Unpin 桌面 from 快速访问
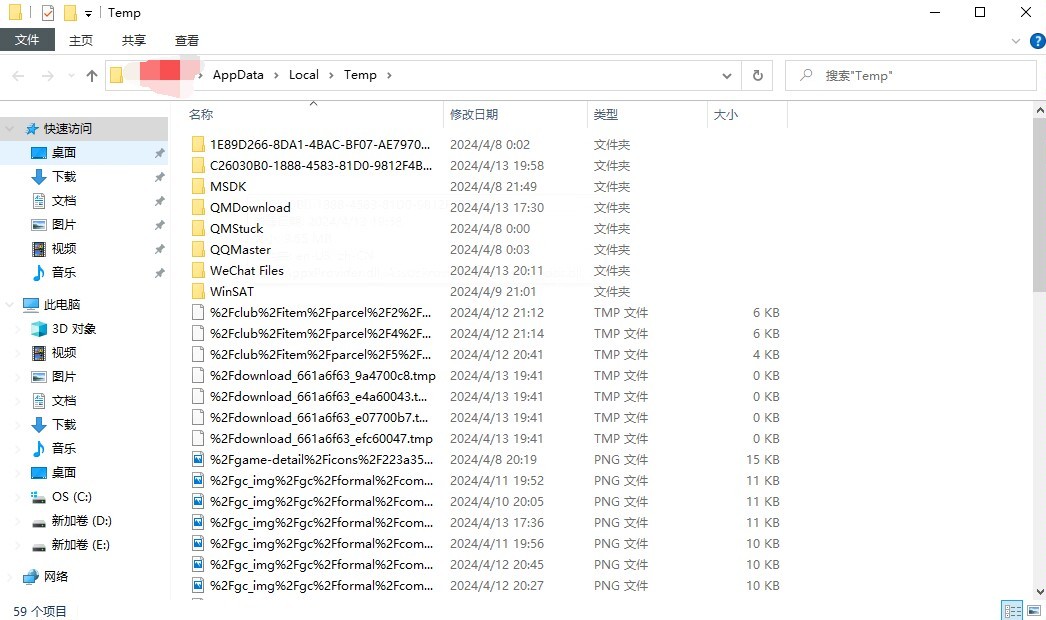Viewport: 1046px width, 620px height. [157, 152]
